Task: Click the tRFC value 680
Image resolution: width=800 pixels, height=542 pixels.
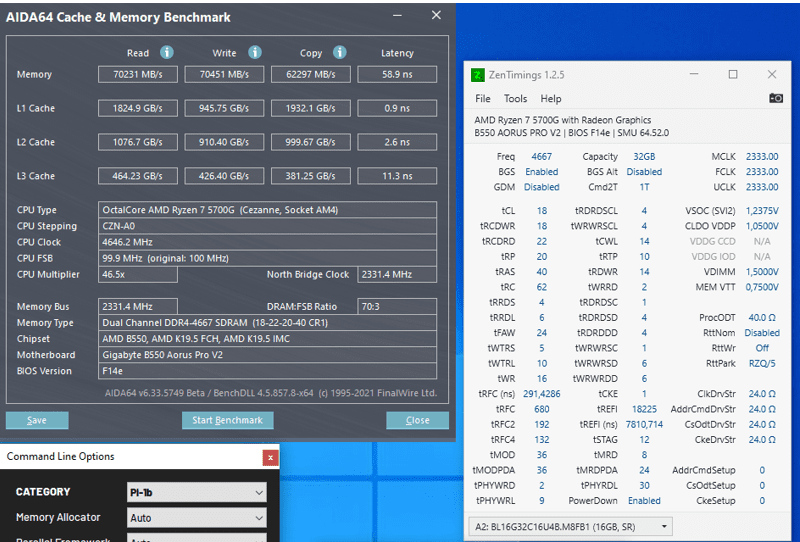Action: [541, 409]
